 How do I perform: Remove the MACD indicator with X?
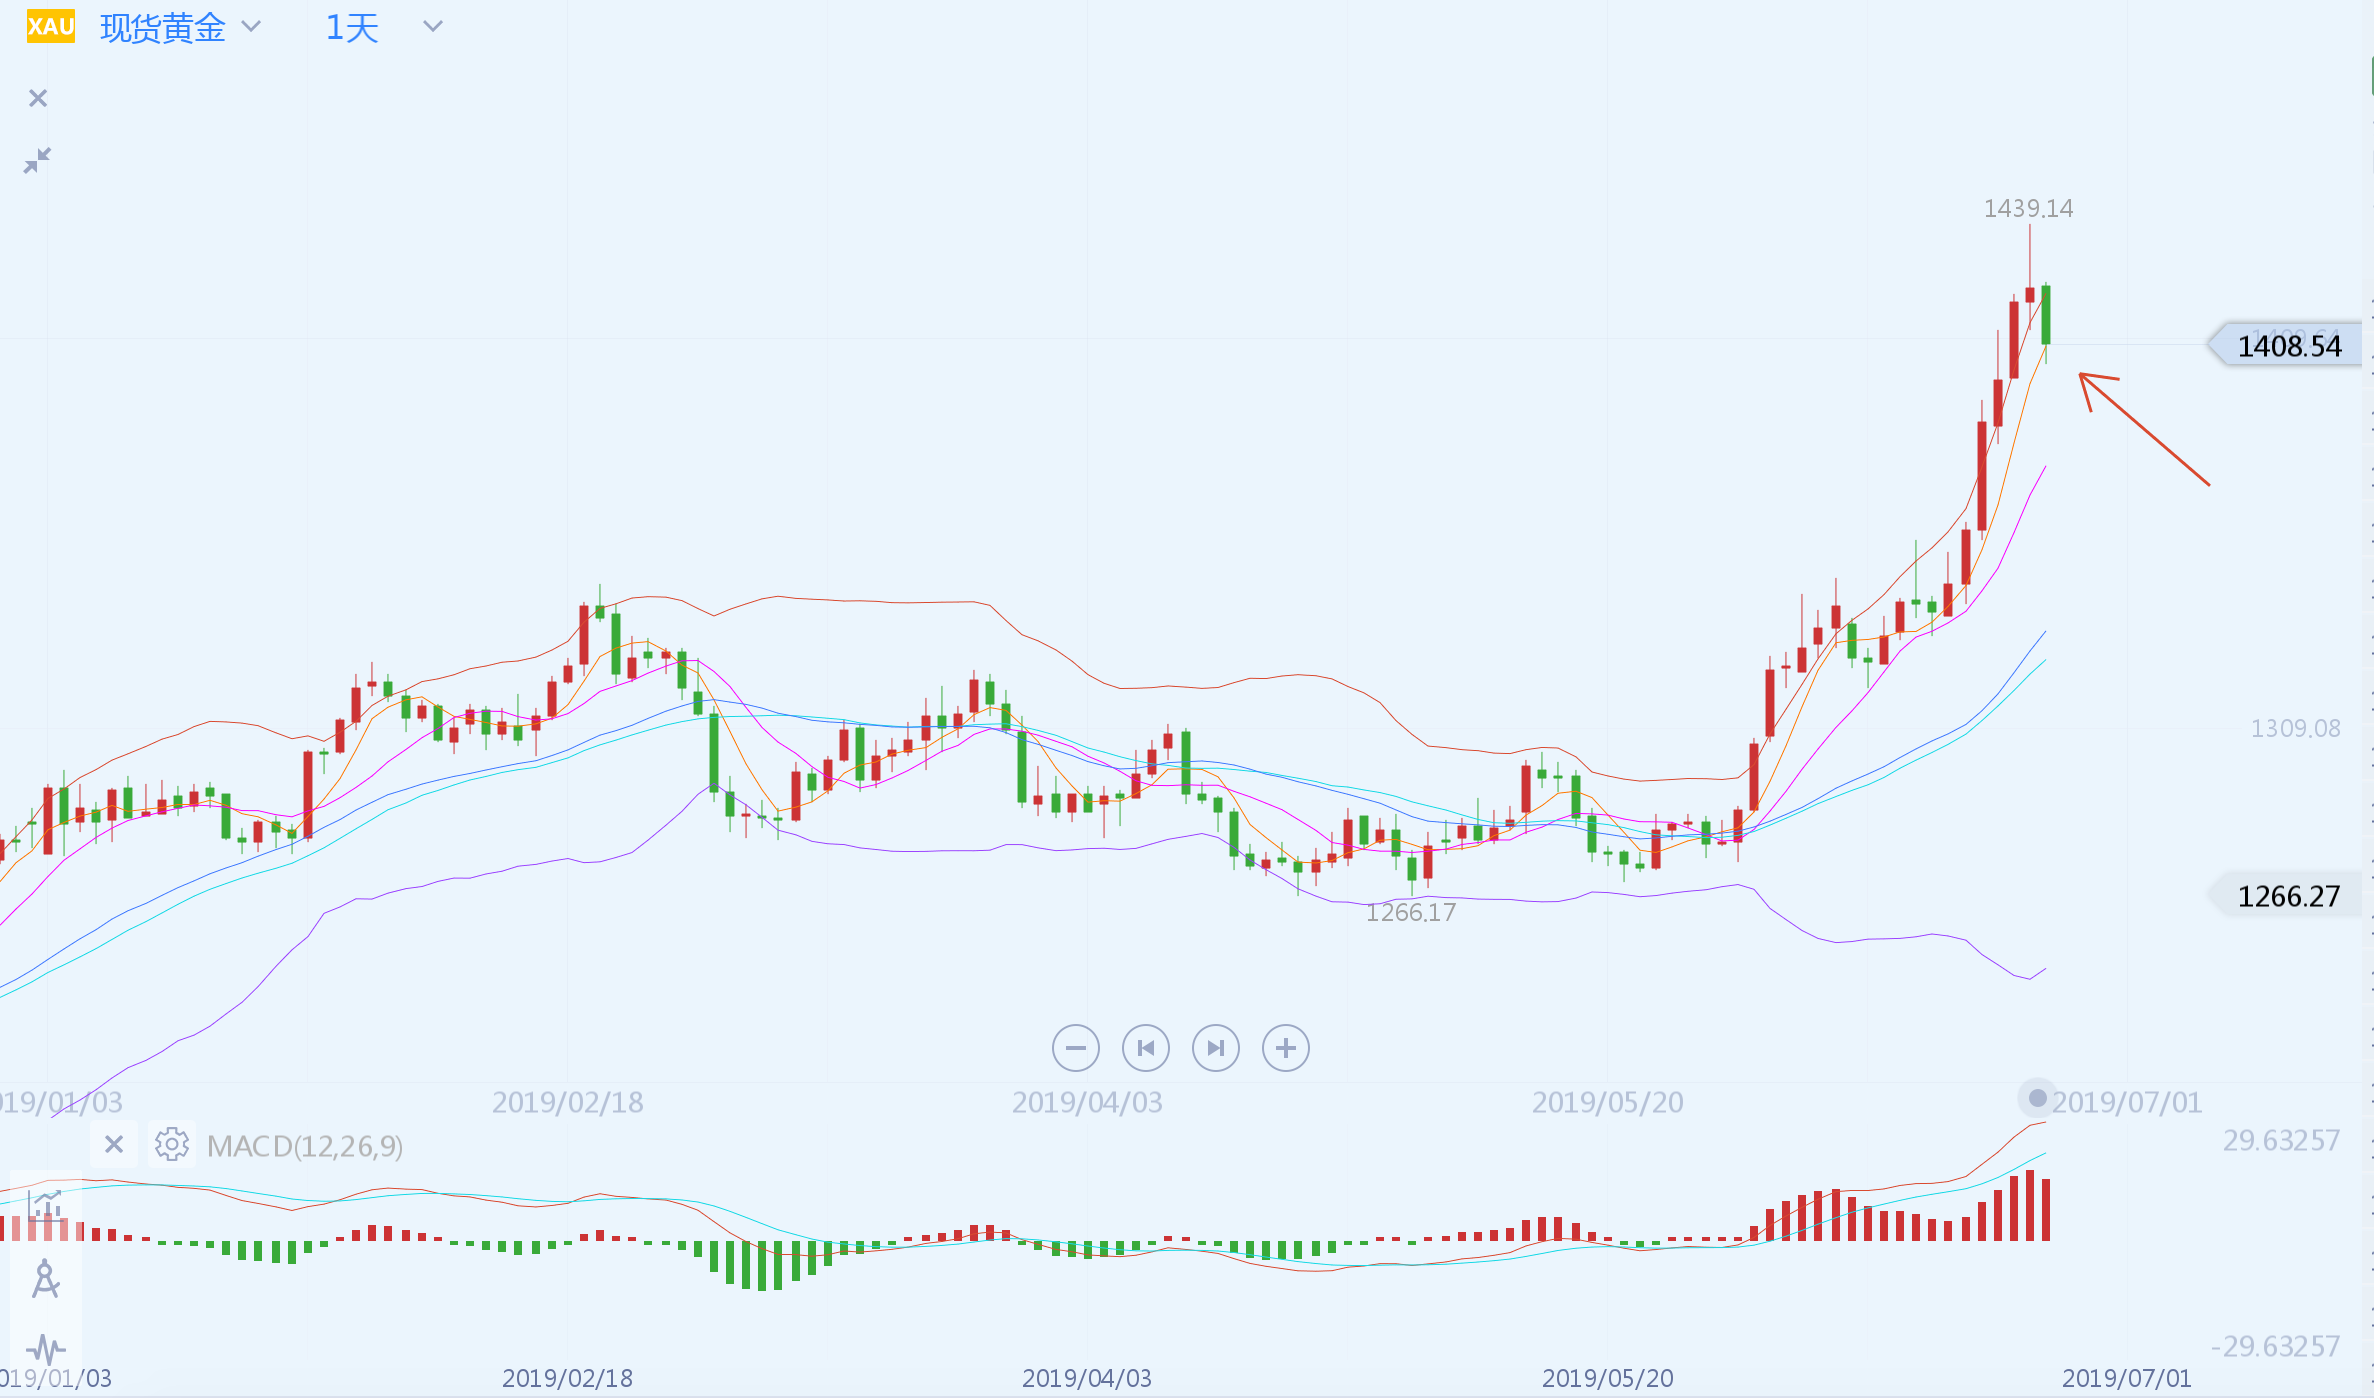point(114,1144)
